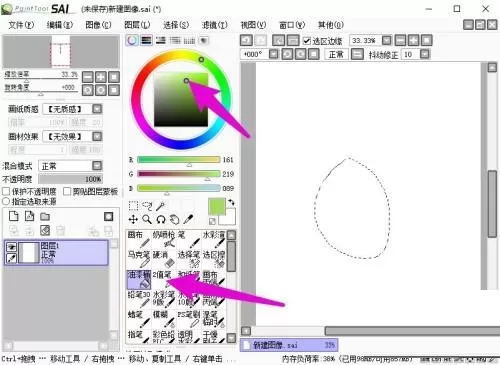Choose the 油漆桶 paint bucket tool

139,279
